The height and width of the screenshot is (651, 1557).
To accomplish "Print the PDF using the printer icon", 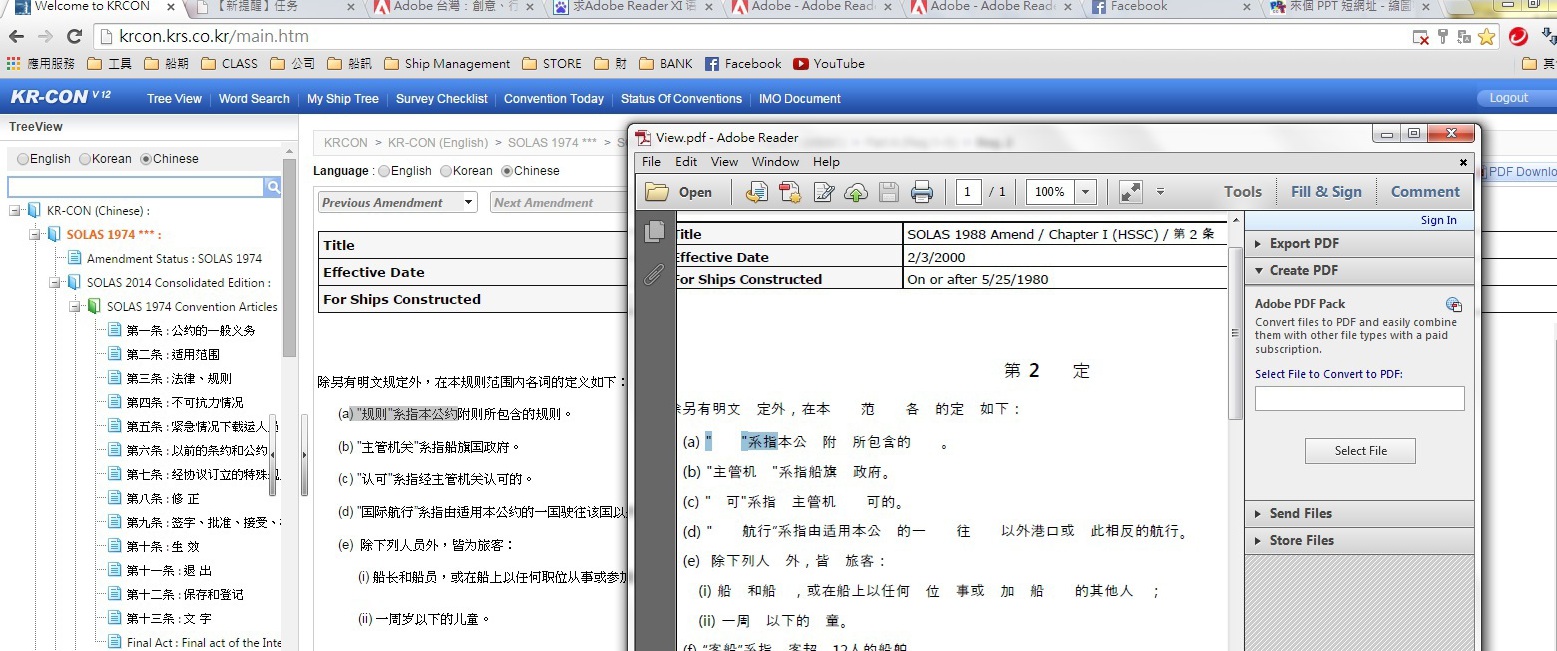I will 922,192.
